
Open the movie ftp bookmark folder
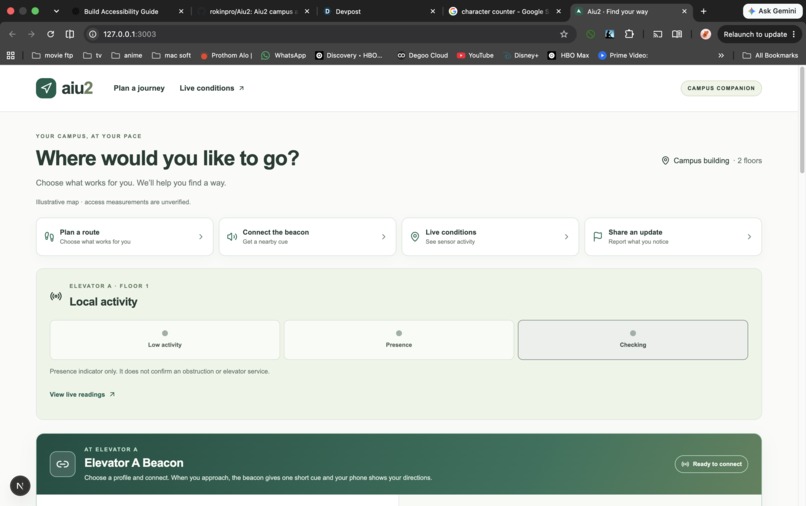pos(52,55)
